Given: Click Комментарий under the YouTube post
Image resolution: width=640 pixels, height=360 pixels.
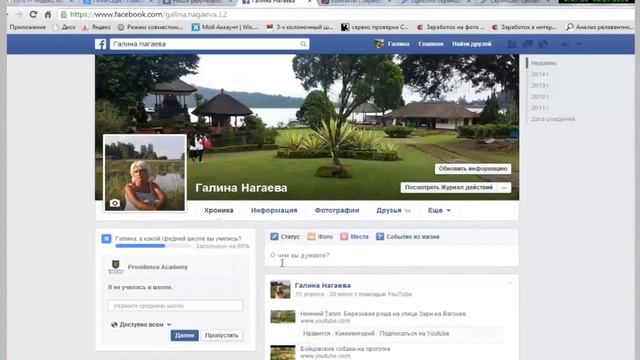Looking at the screenshot, I should tap(355, 333).
